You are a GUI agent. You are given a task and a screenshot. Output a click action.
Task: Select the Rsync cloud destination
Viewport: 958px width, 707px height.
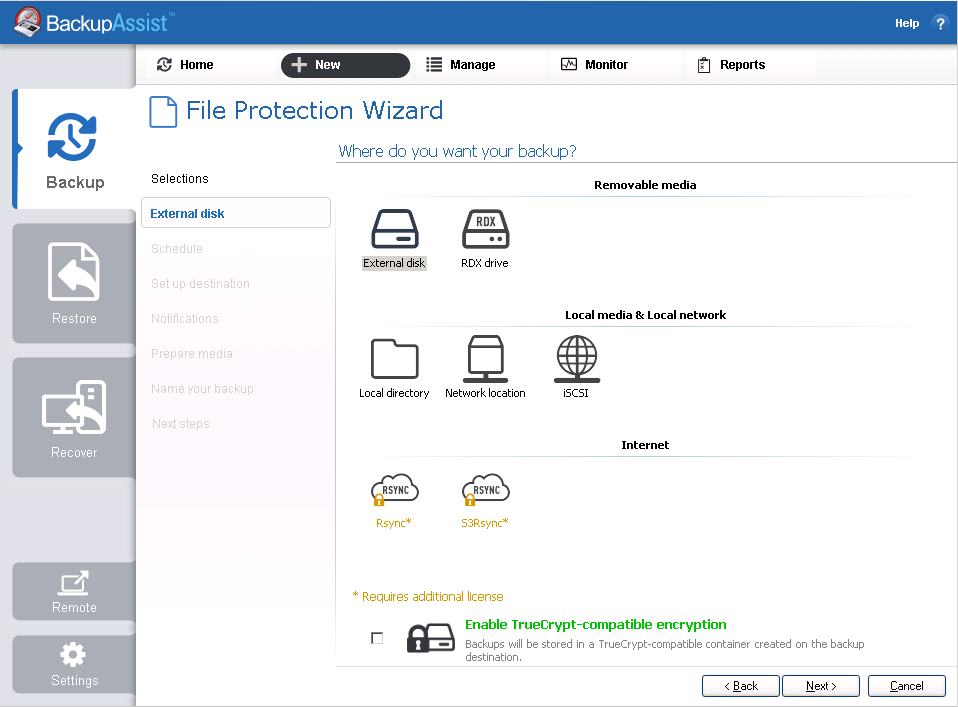[395, 489]
